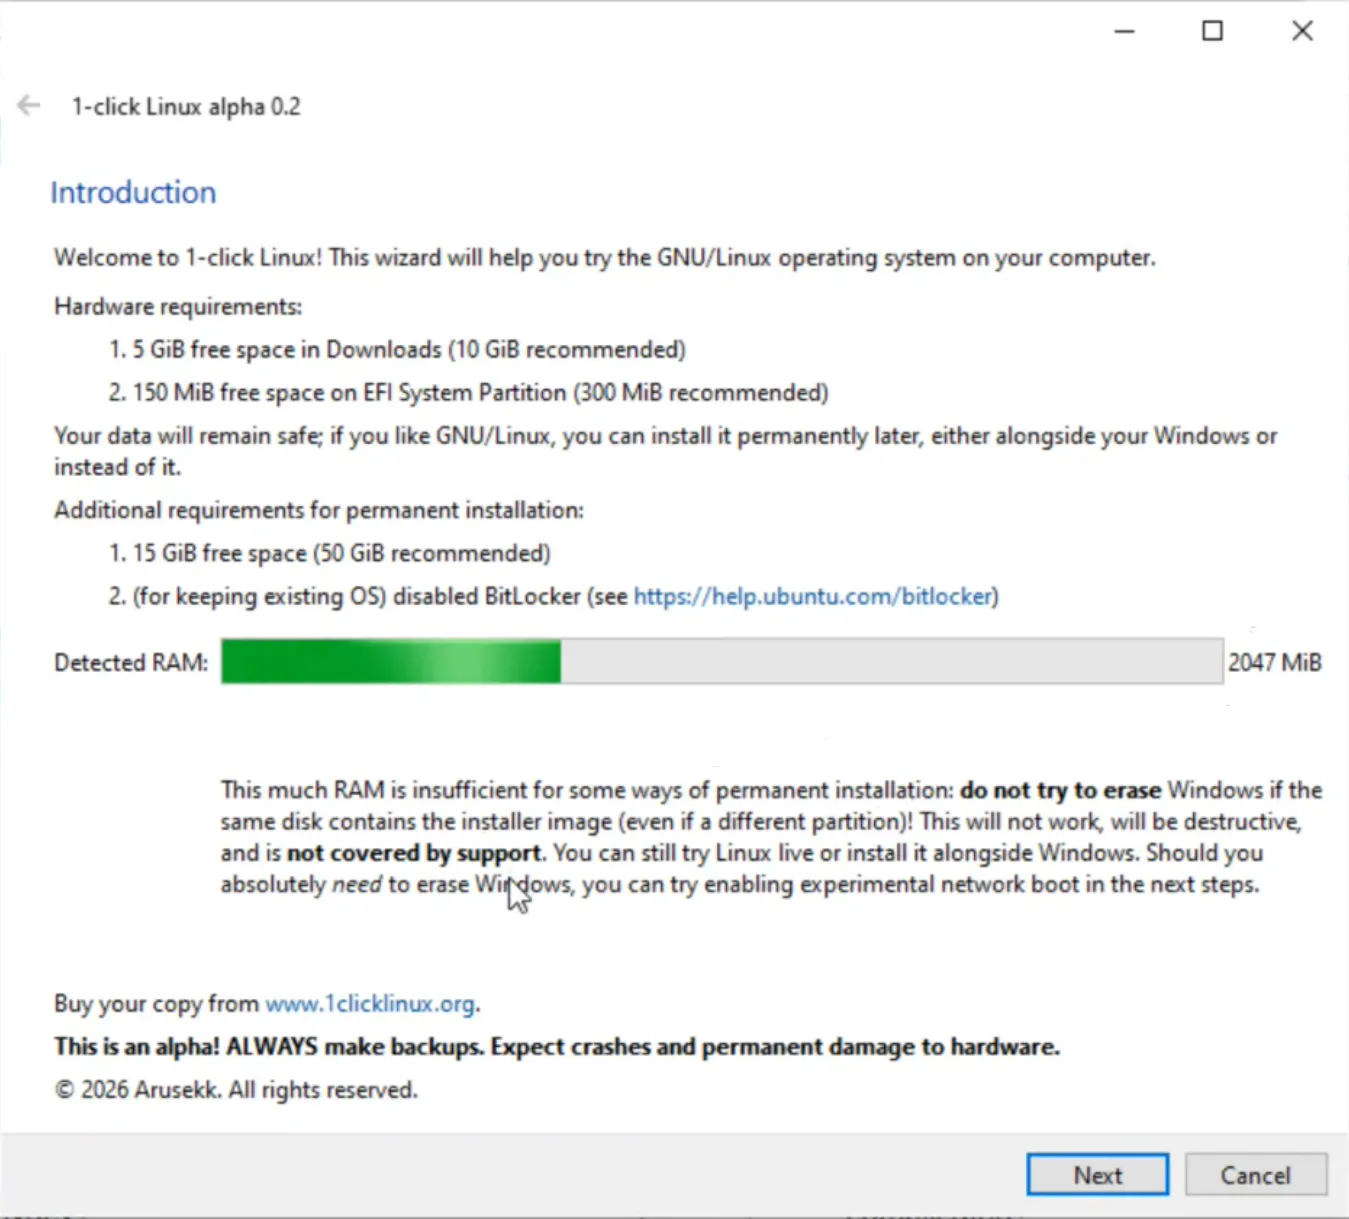The image size is (1349, 1219).
Task: Click the back arrow icon
Action: pos(29,105)
